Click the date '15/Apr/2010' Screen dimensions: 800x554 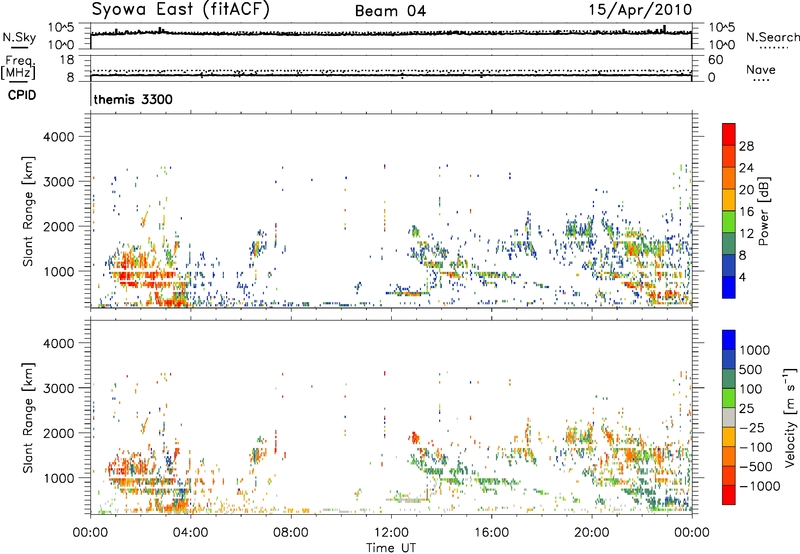click(x=640, y=10)
